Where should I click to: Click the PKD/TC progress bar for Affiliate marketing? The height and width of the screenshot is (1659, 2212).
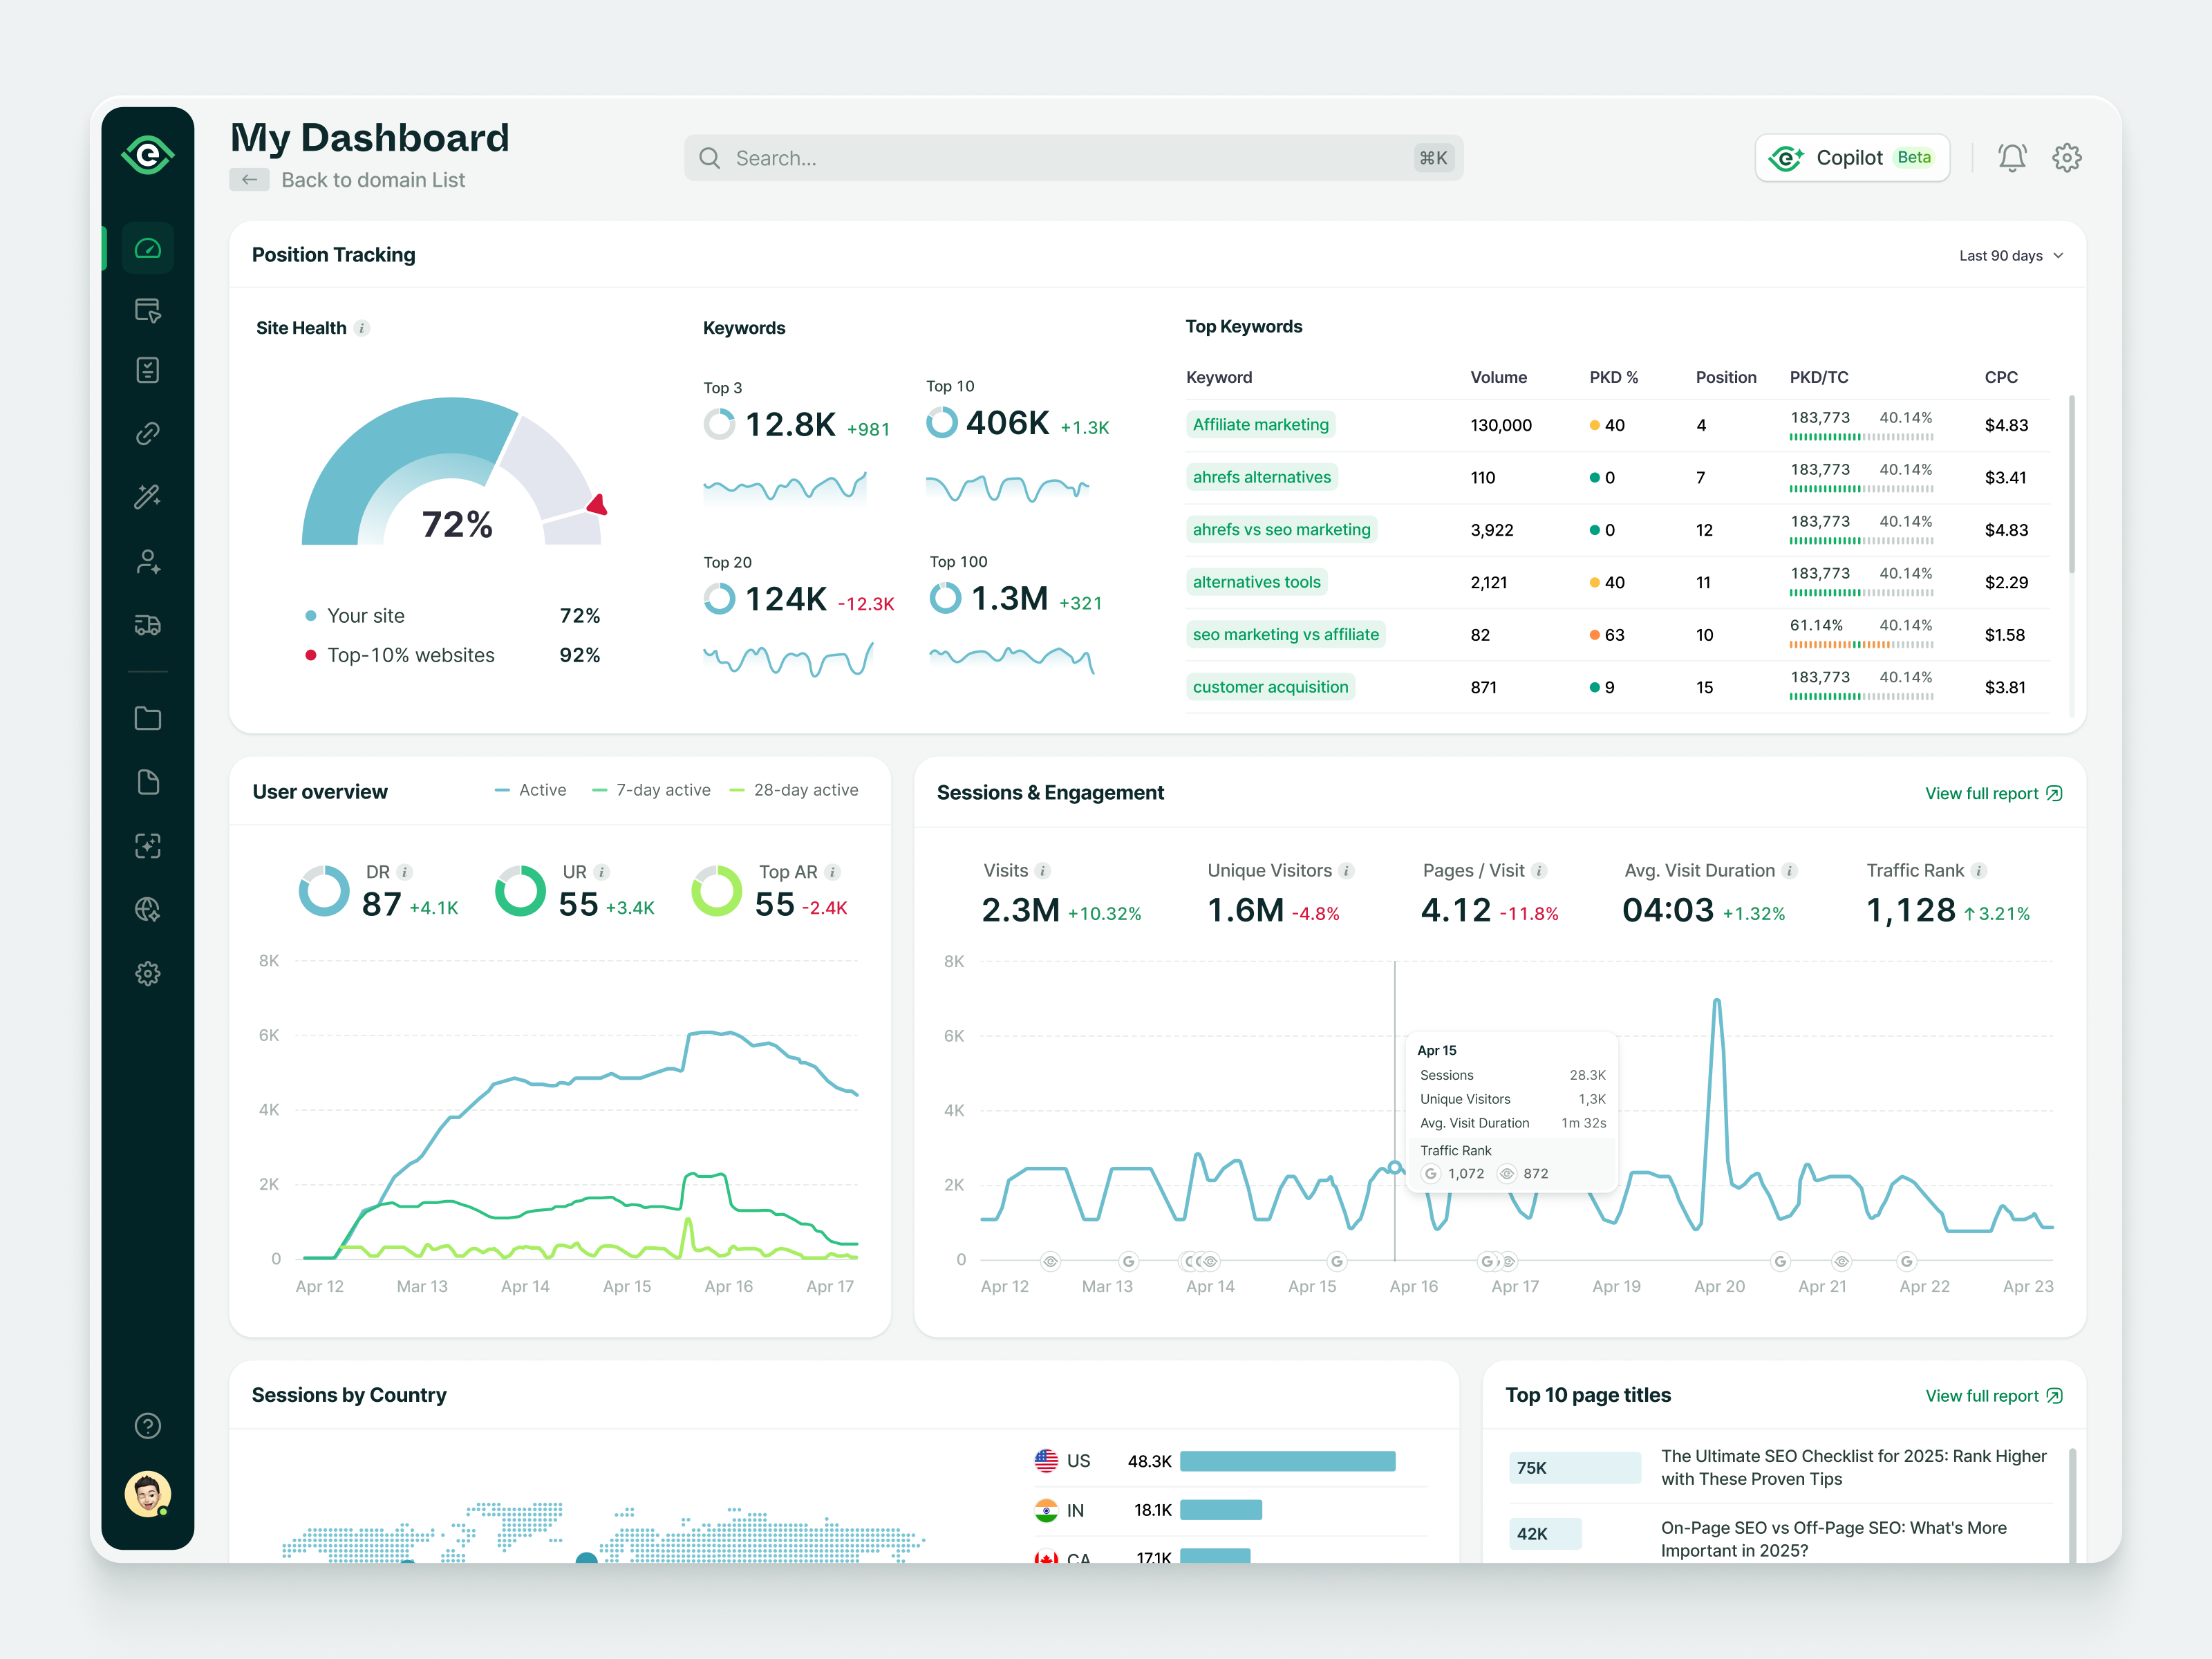[x=1862, y=437]
